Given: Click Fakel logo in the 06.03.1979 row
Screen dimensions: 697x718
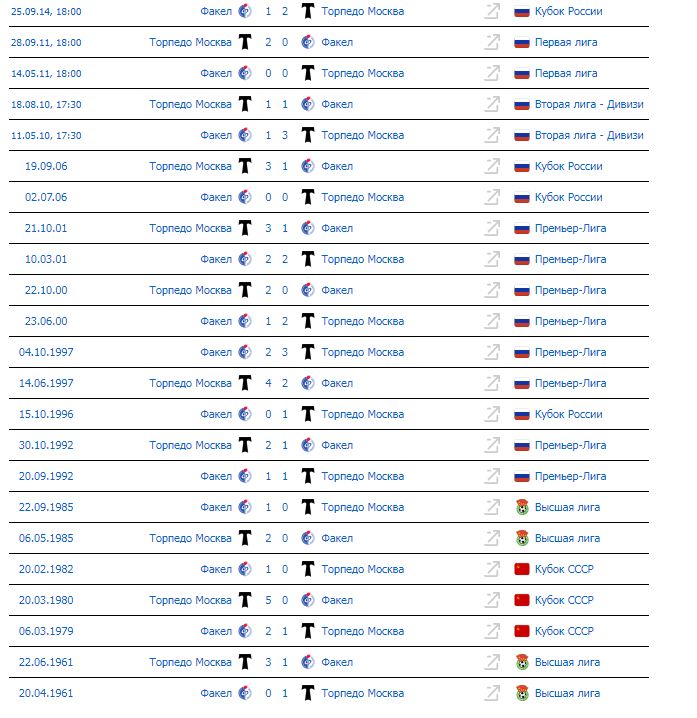Looking at the screenshot, I should [x=246, y=631].
